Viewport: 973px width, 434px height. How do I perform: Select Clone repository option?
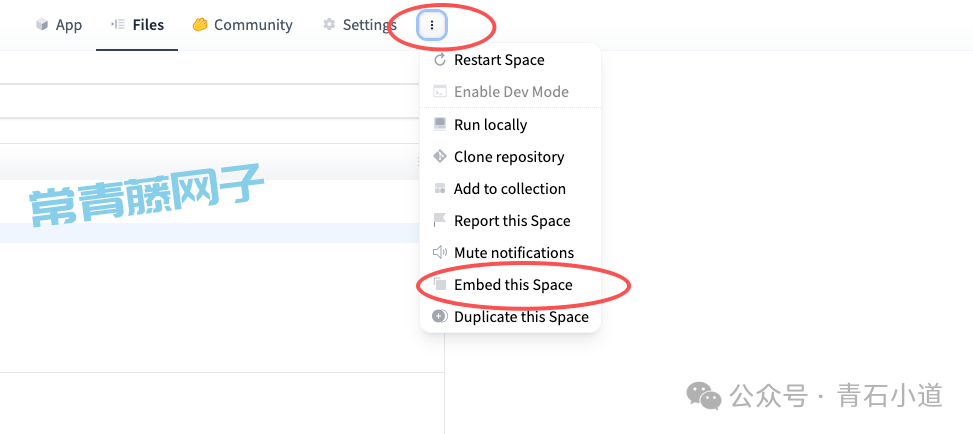(x=509, y=157)
